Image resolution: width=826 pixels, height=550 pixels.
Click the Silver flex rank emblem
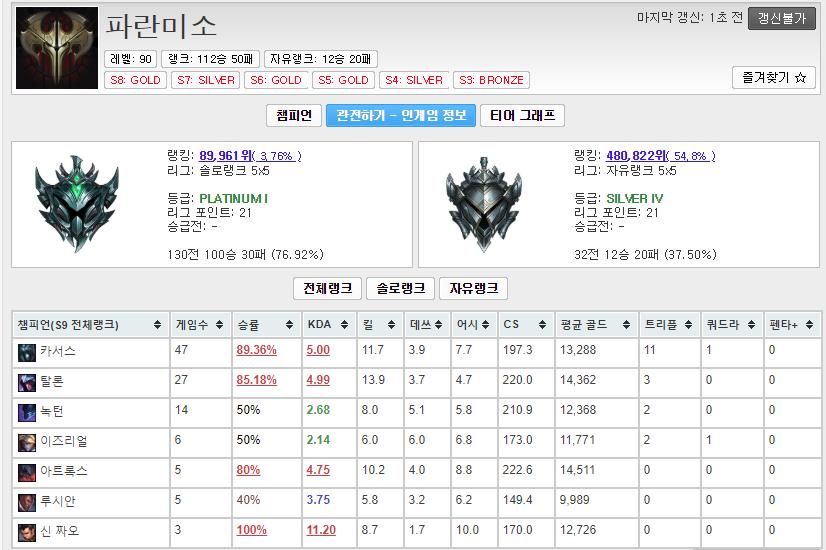(x=484, y=204)
